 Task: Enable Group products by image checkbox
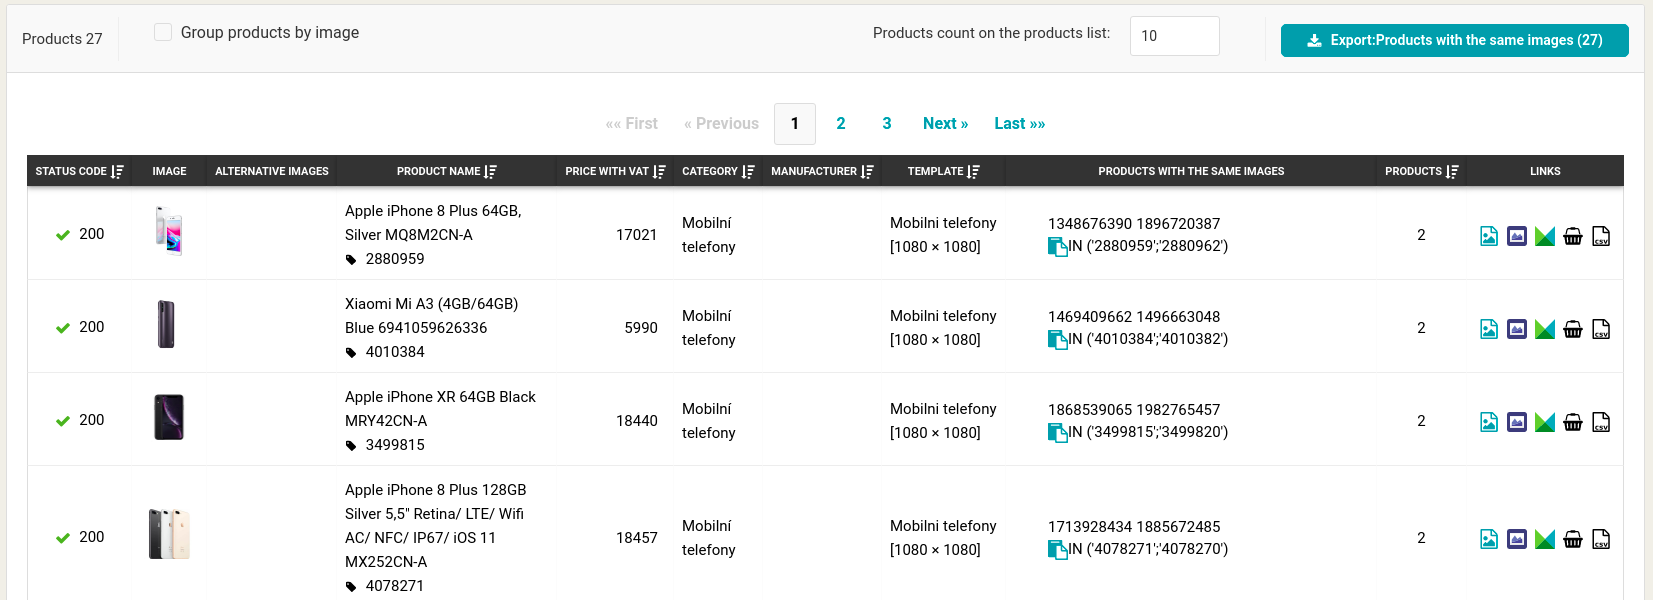point(163,32)
